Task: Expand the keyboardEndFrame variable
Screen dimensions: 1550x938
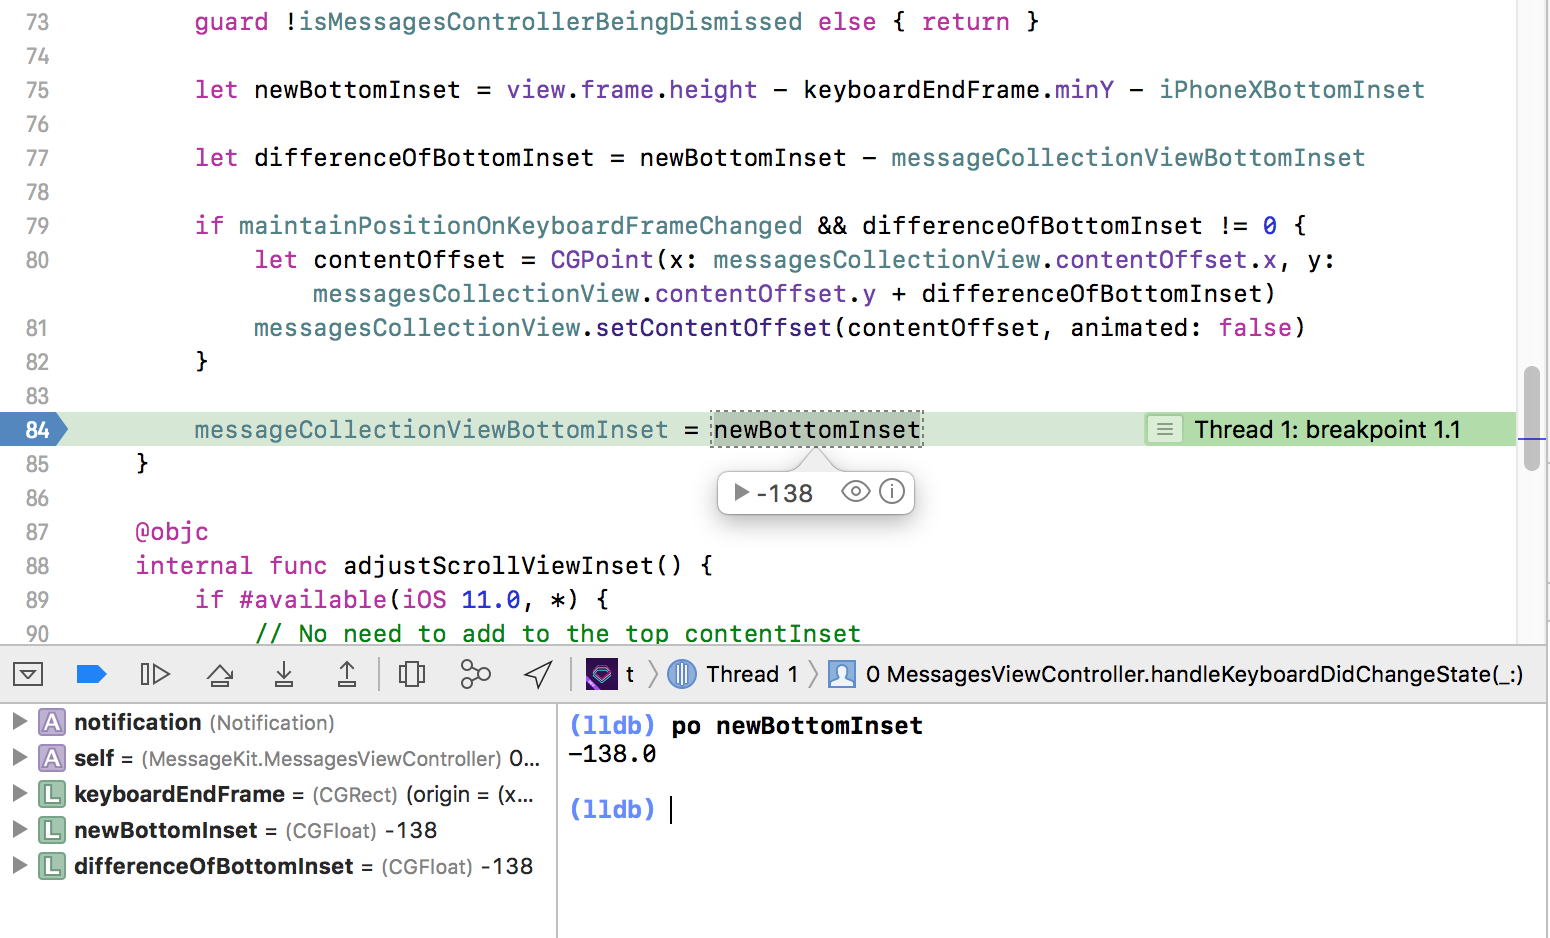Action: tap(19, 793)
